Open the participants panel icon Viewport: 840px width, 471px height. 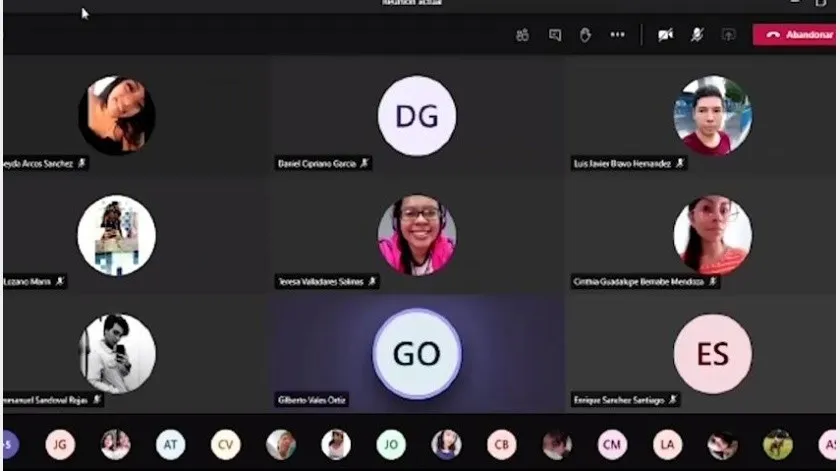522,35
